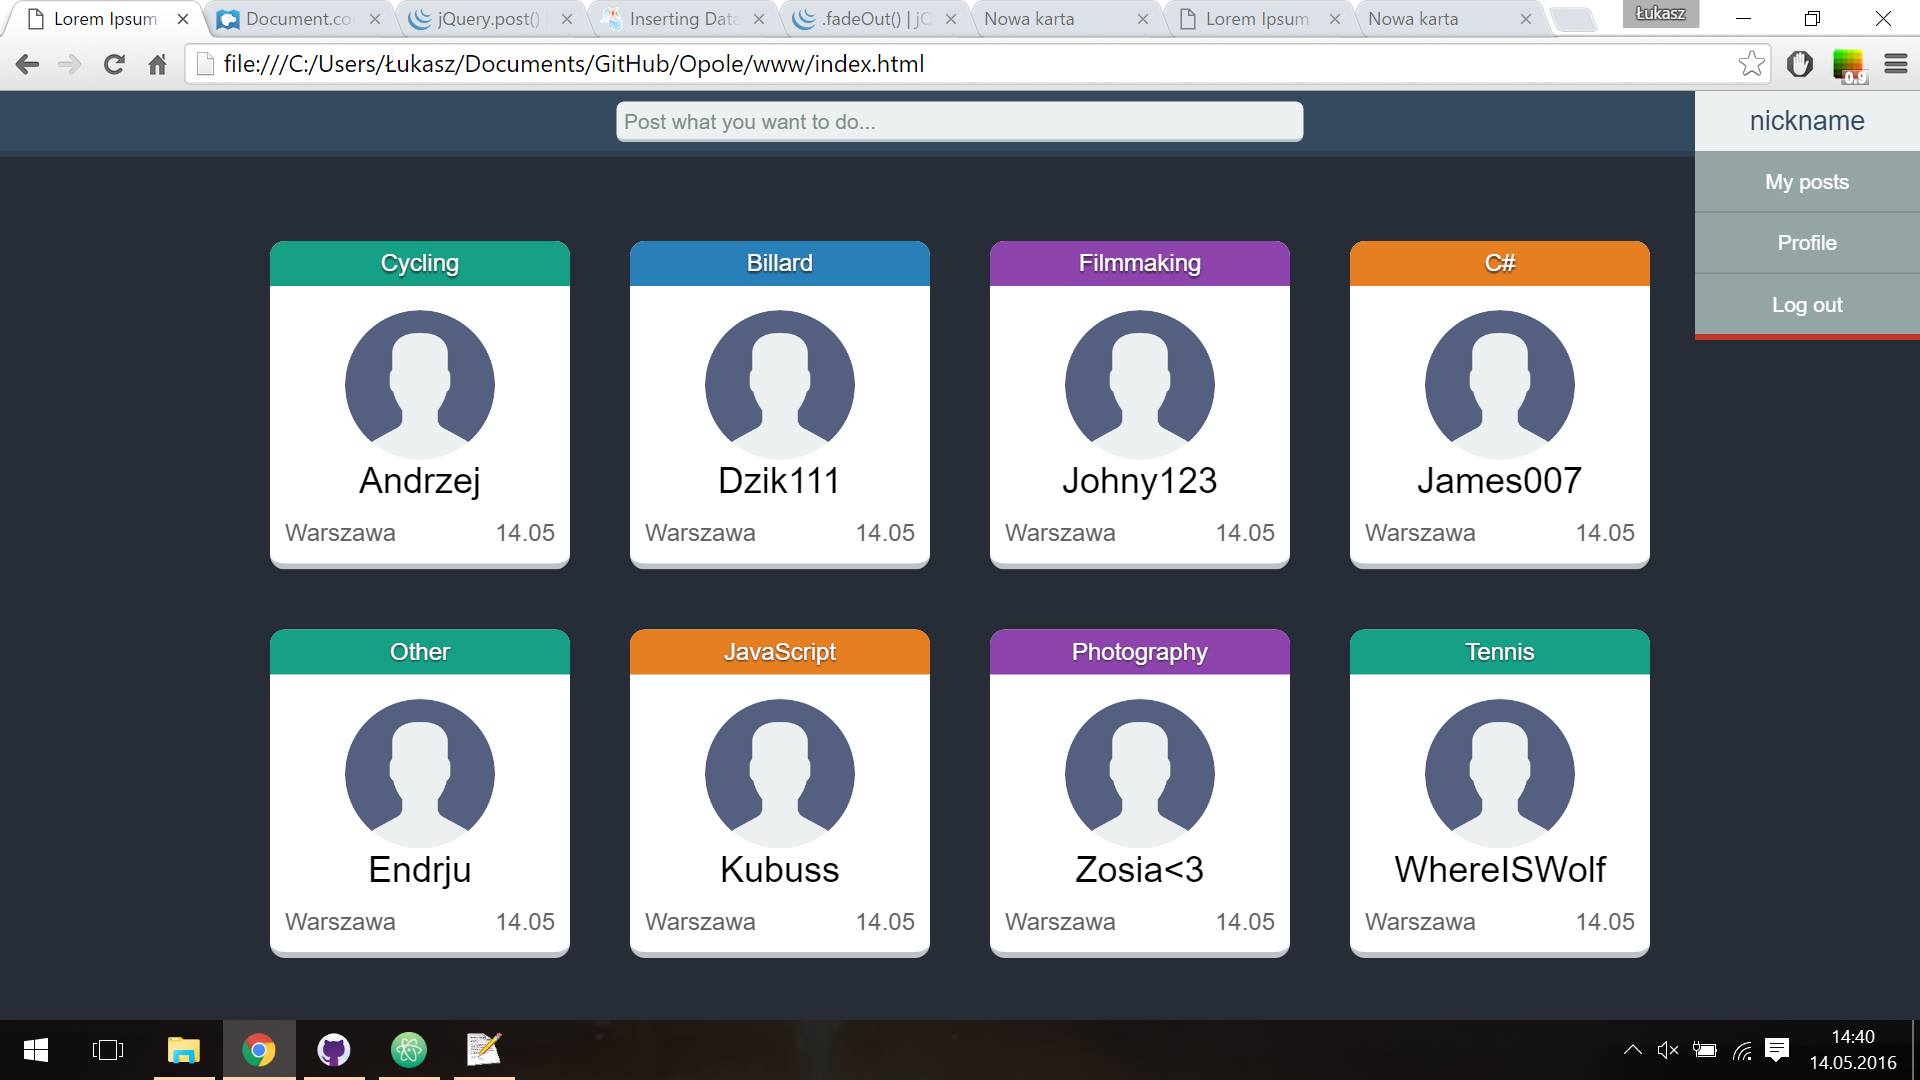Viewport: 1920px width, 1080px height.
Task: Open the Chrome hamburger menu
Action: [1895, 64]
